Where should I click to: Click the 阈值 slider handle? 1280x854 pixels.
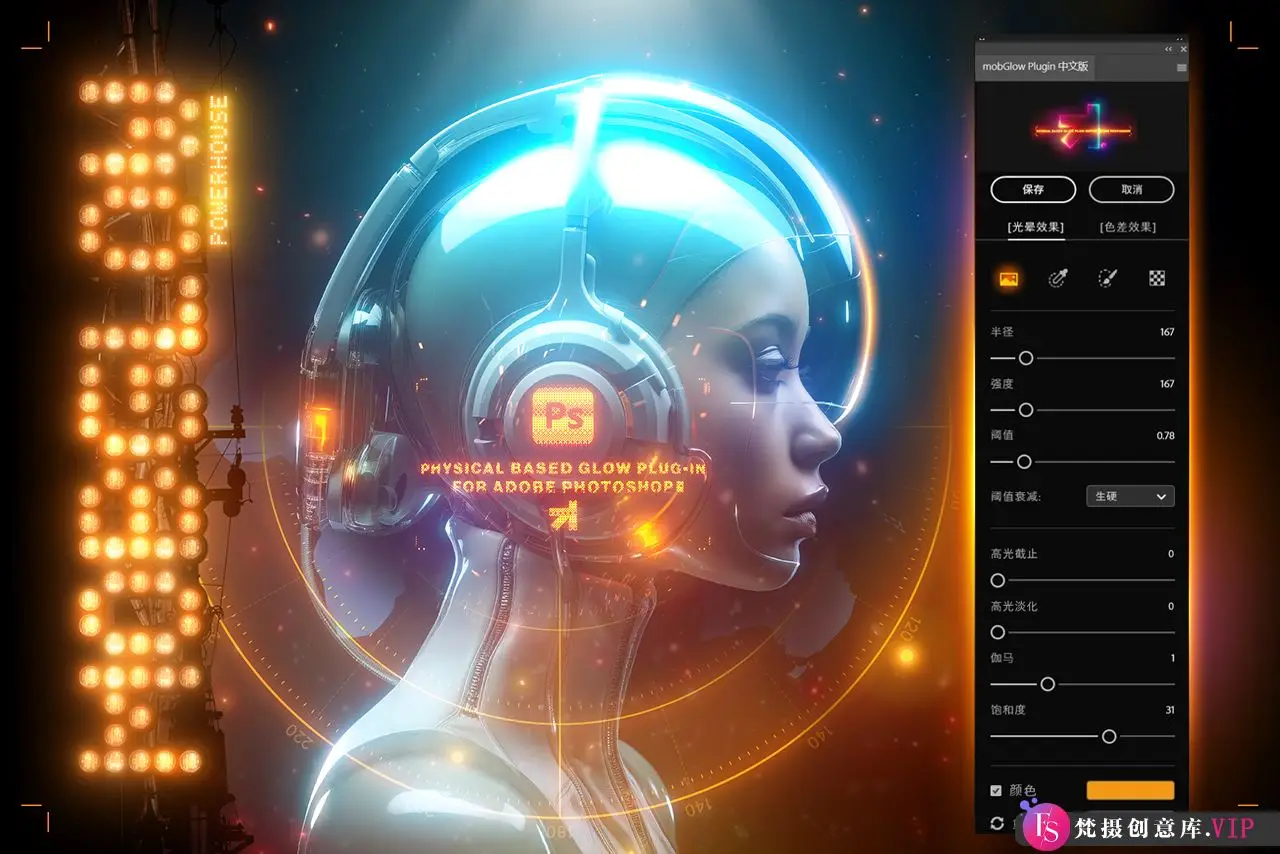(1024, 462)
